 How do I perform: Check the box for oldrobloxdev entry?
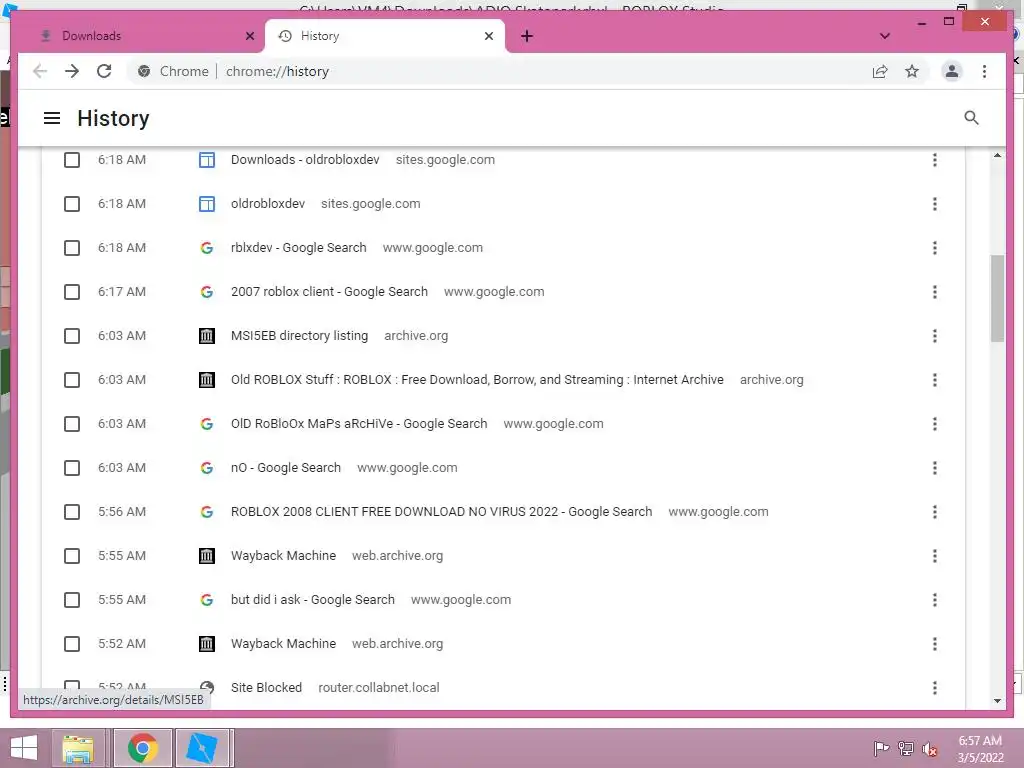(x=72, y=204)
